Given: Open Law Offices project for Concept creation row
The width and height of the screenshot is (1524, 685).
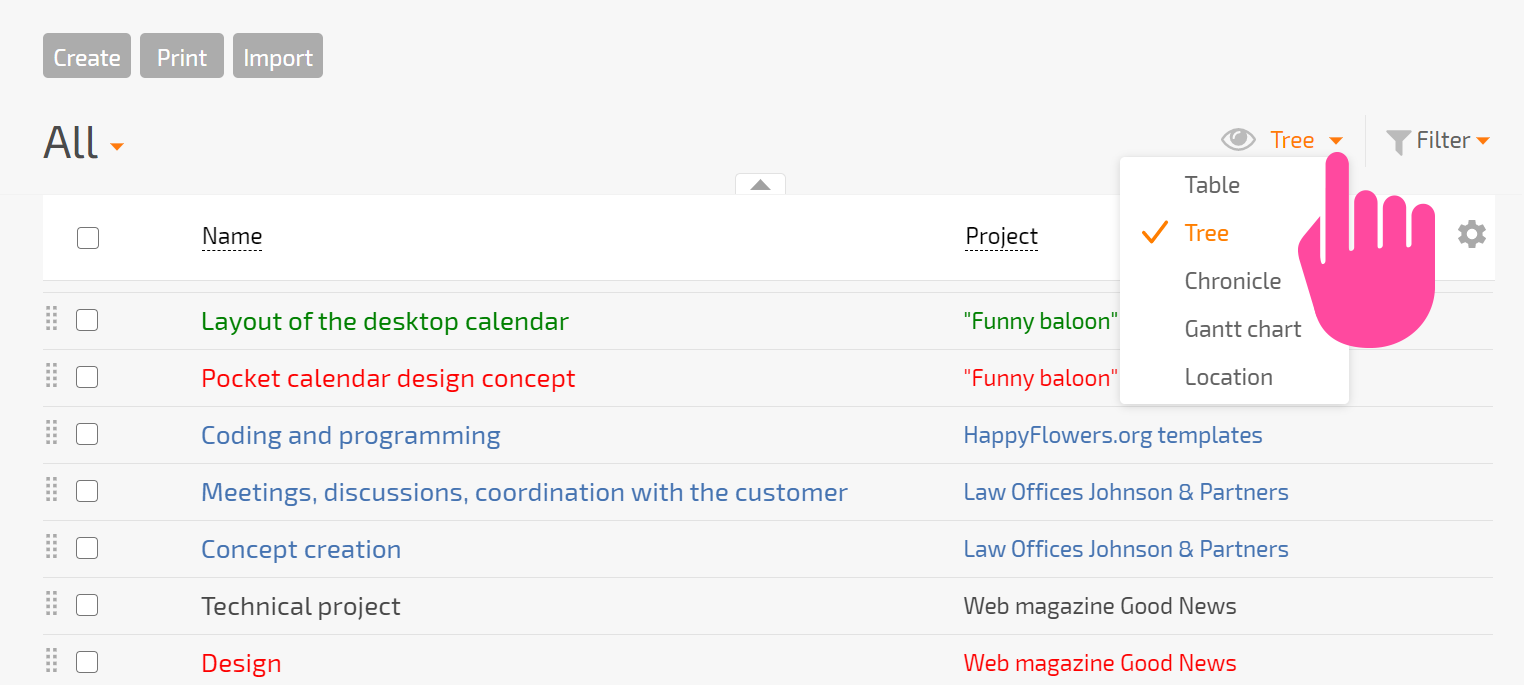Looking at the screenshot, I should point(1126,549).
